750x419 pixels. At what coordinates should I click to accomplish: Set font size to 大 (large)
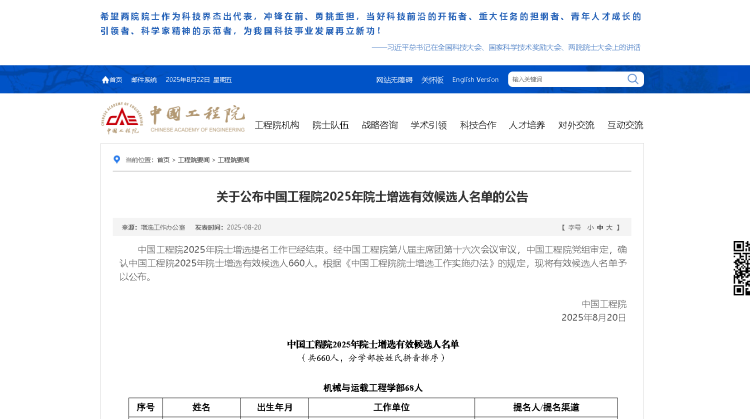(x=610, y=227)
